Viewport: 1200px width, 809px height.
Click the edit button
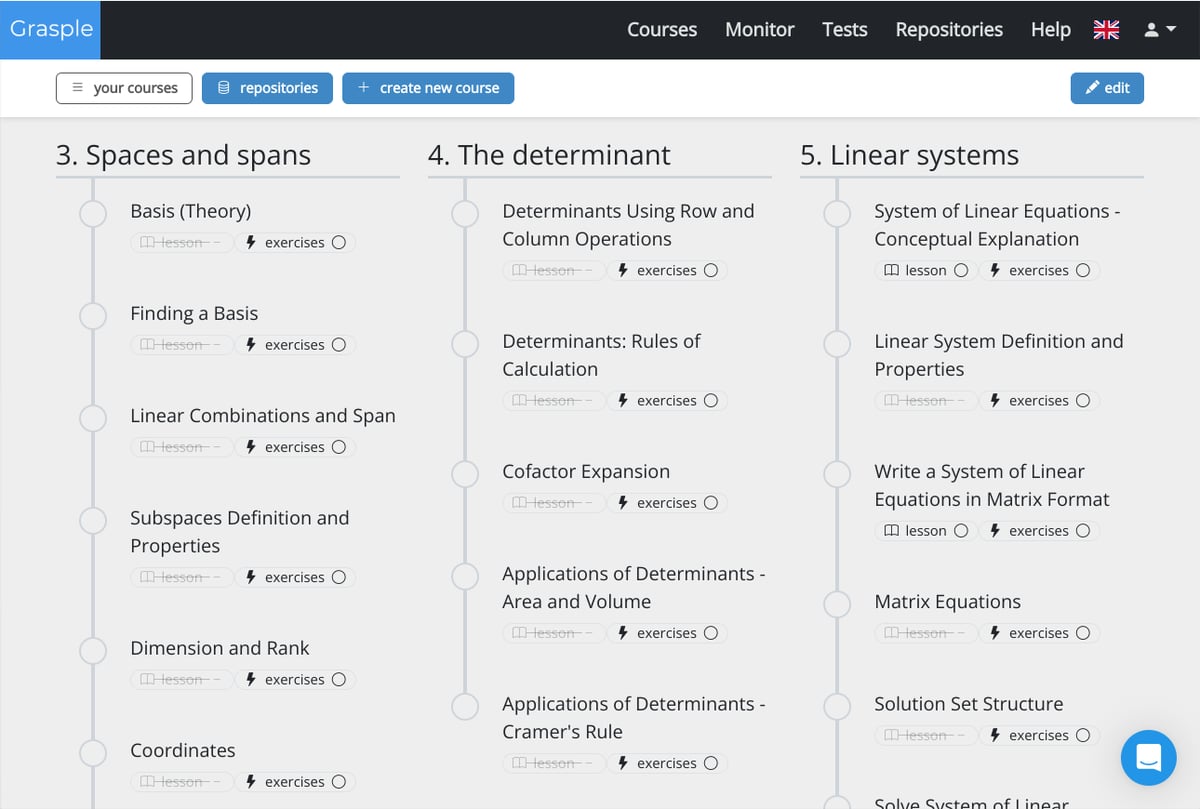(x=1106, y=88)
